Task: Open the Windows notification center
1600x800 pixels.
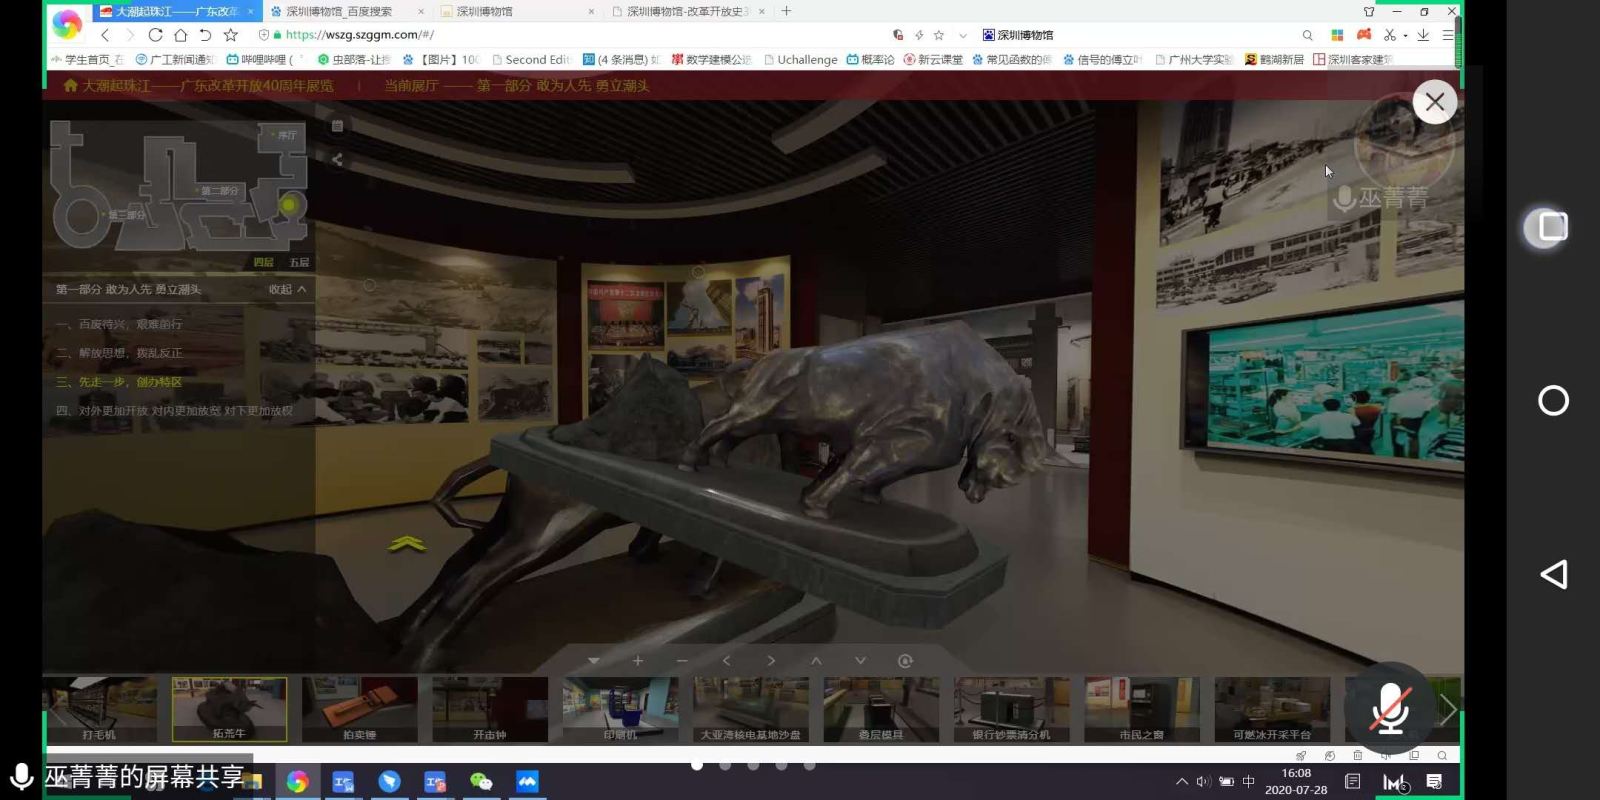Action: tap(1434, 781)
